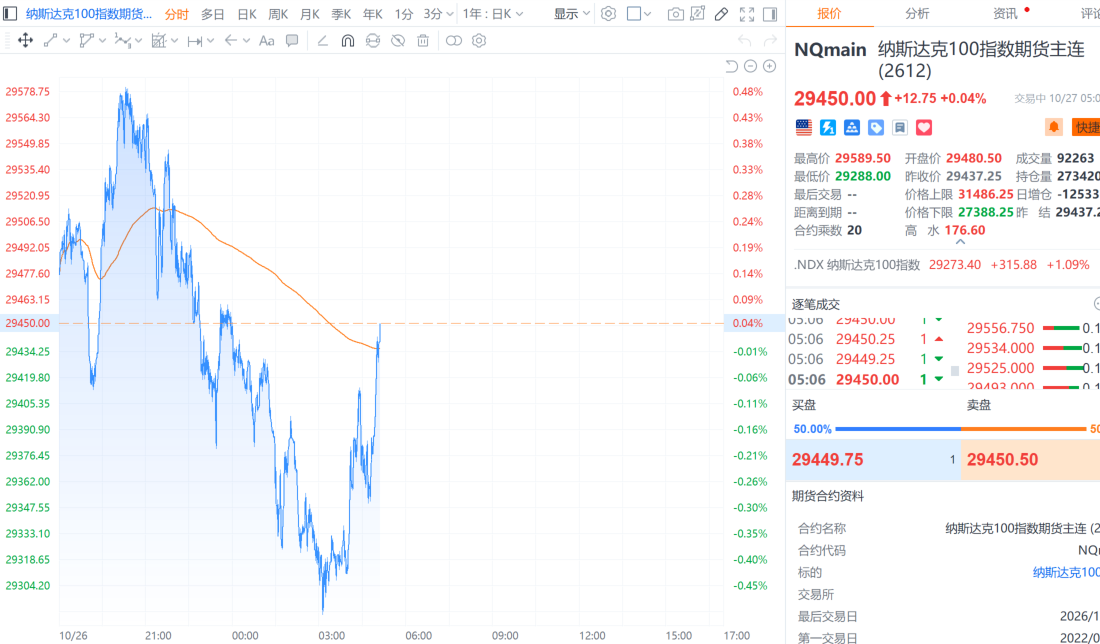
Task: Toggle the magnet snap mode
Action: [347, 41]
